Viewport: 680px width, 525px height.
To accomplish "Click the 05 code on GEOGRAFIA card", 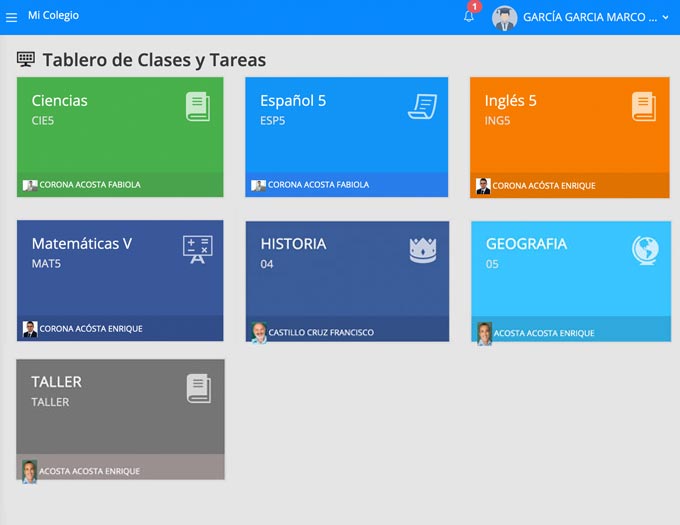I will 492,264.
